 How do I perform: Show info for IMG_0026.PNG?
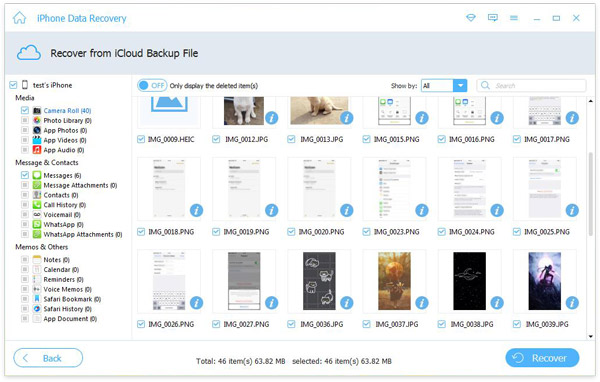[x=196, y=303]
